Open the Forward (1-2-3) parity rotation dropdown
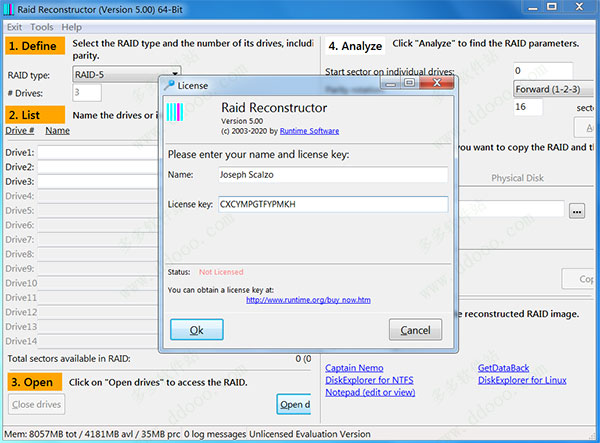Image resolution: width=600 pixels, height=443 pixels. click(553, 89)
